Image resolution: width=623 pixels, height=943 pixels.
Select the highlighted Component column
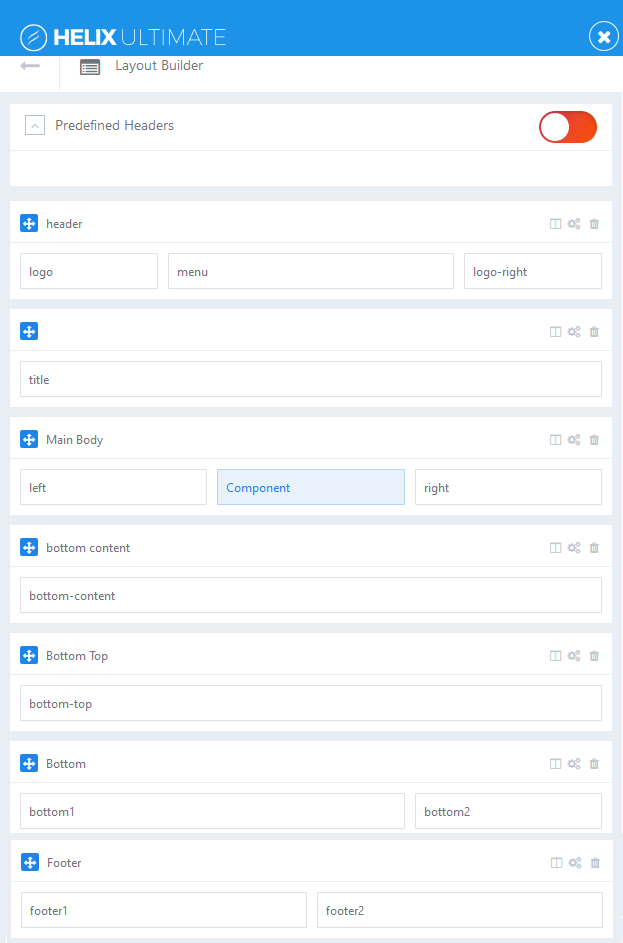click(310, 487)
